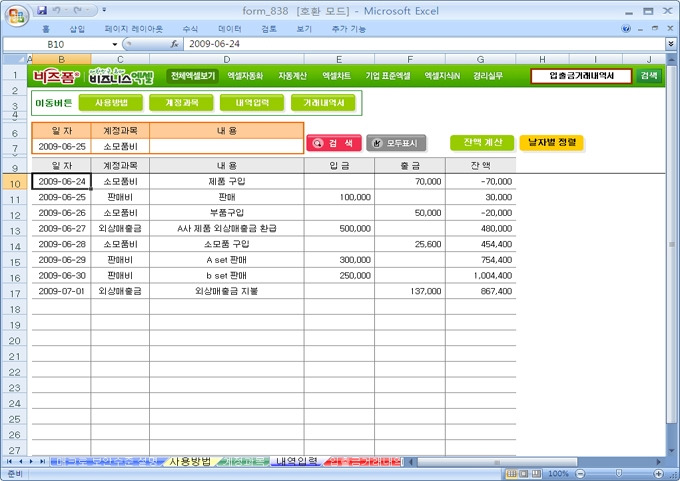The height and width of the screenshot is (481, 680).
Task: Select withdrawal cell 137,000
Action: pos(410,291)
